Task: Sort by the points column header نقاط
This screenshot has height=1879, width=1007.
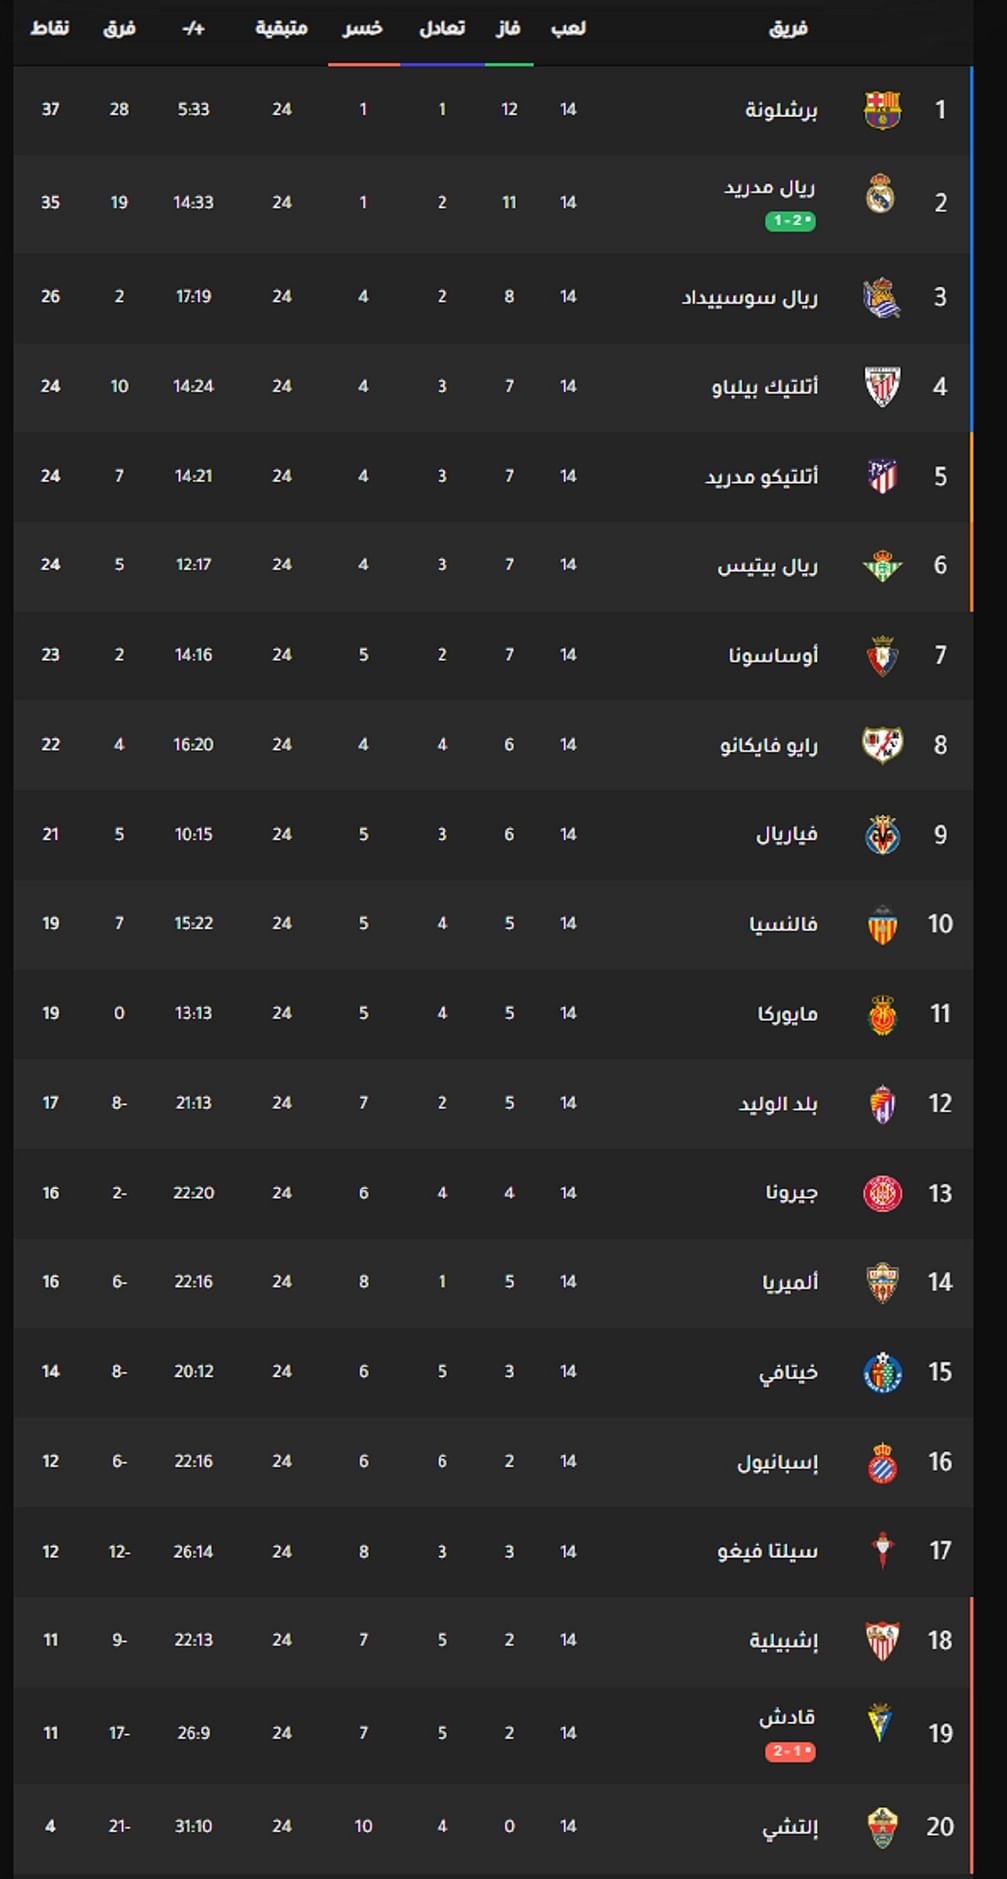Action: (x=49, y=28)
